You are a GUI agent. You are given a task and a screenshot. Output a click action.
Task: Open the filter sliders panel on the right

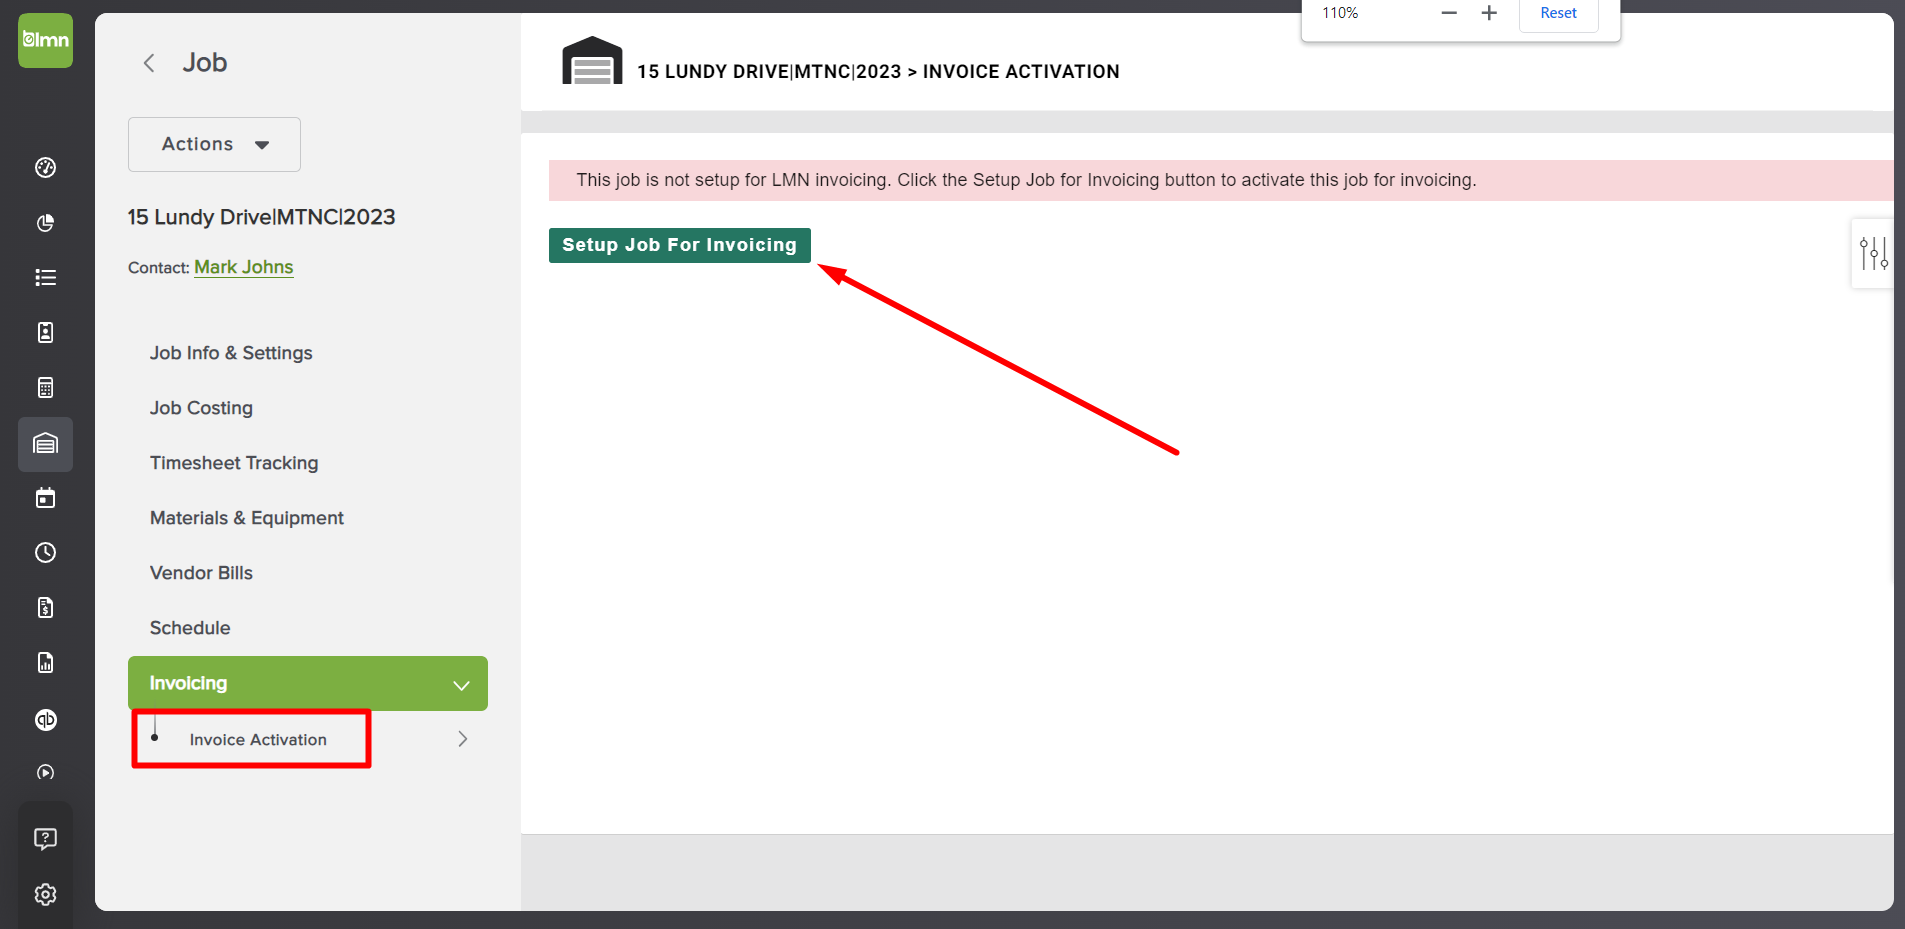coord(1874,253)
